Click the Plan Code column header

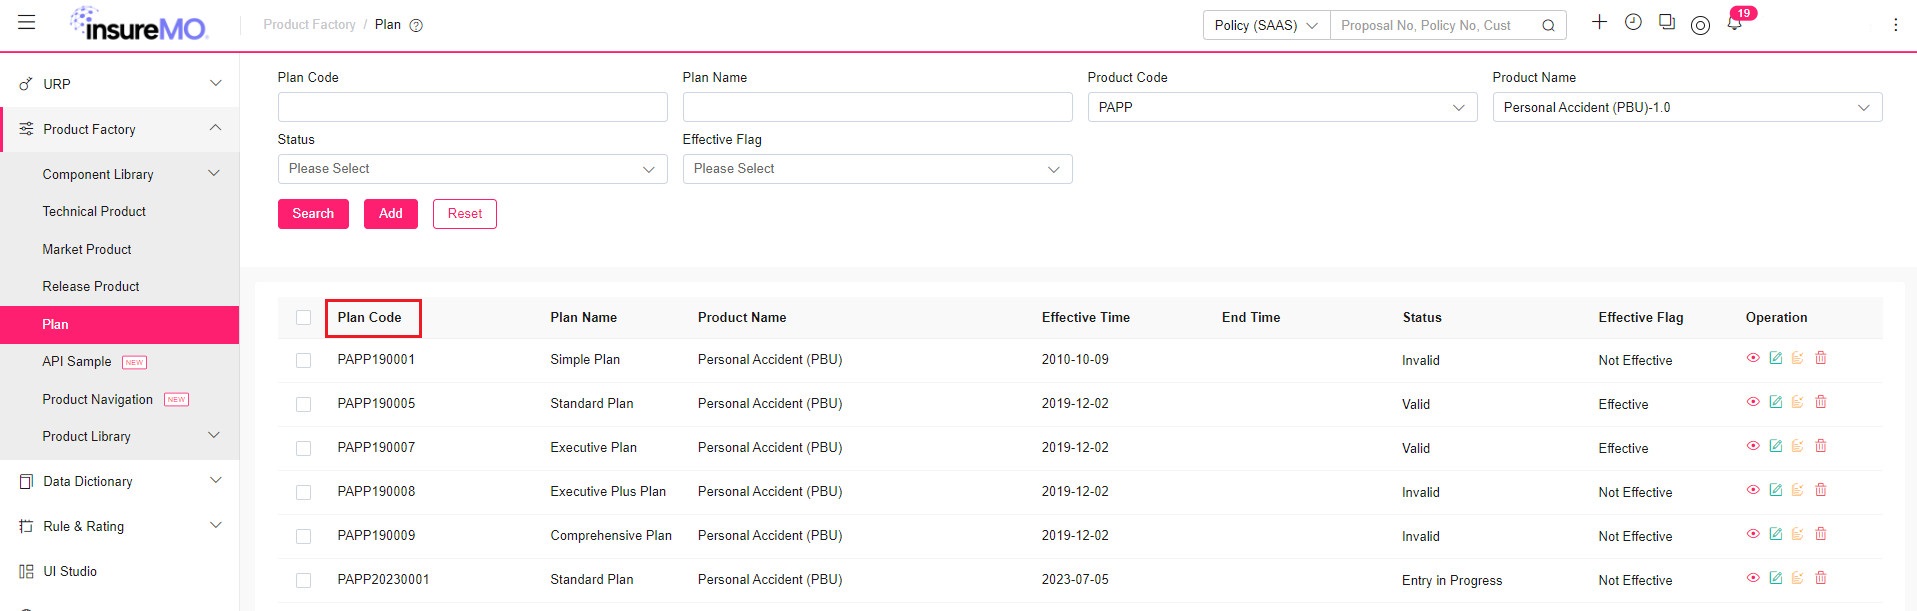pos(370,317)
